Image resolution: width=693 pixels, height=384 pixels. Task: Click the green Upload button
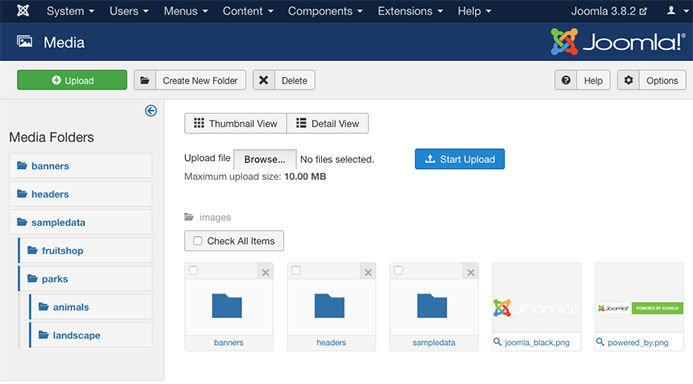(72, 80)
